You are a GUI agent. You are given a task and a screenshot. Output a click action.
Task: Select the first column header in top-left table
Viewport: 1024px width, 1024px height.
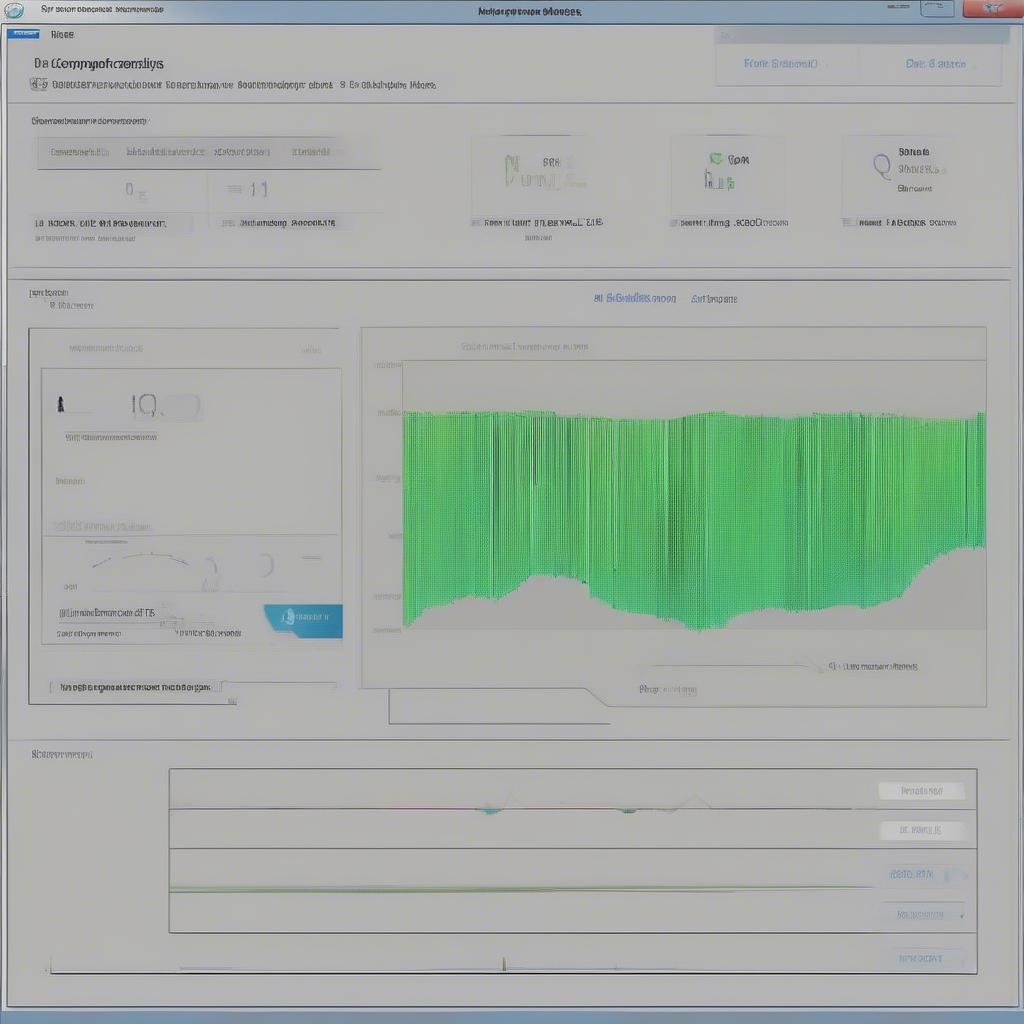click(80, 152)
